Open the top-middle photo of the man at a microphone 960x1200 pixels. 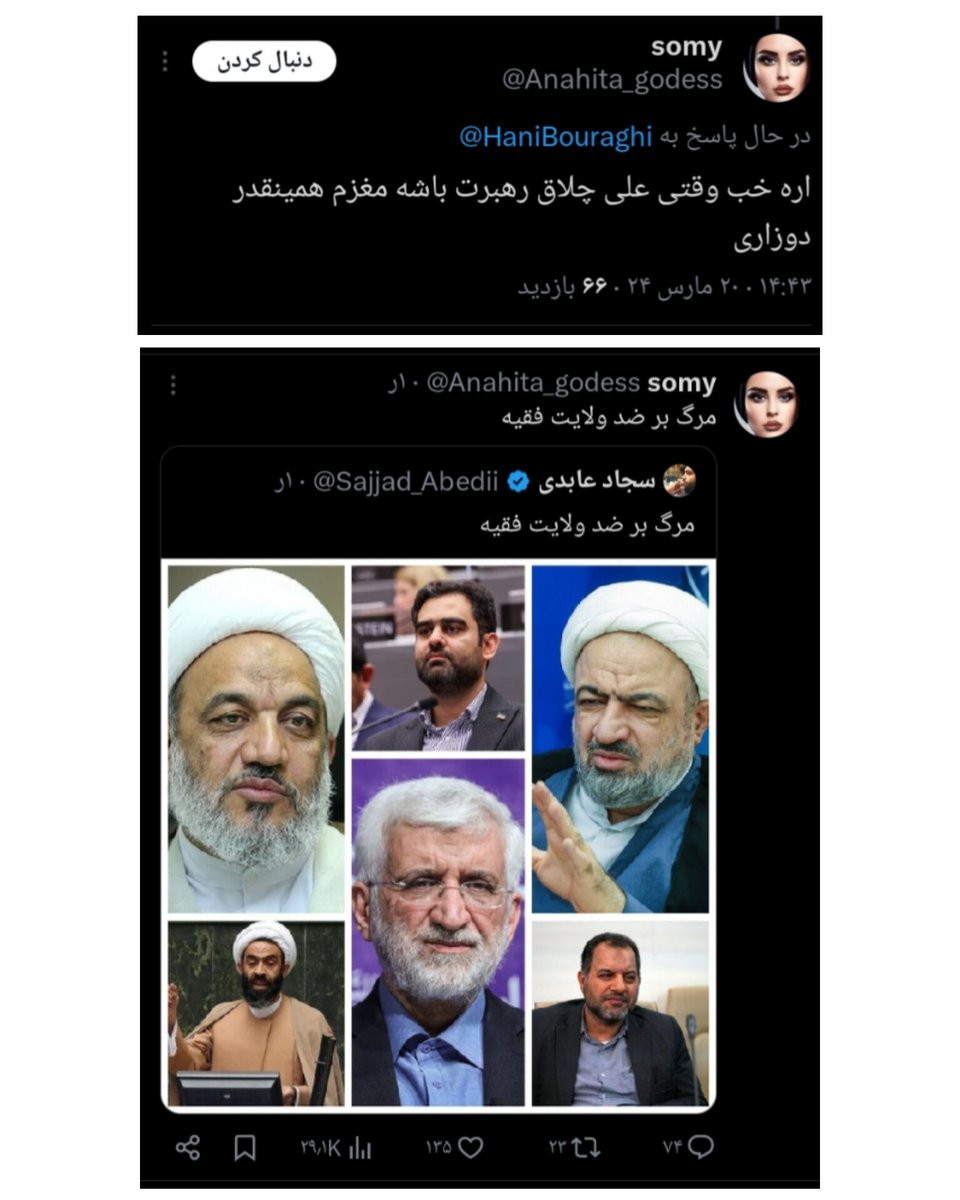click(x=438, y=658)
